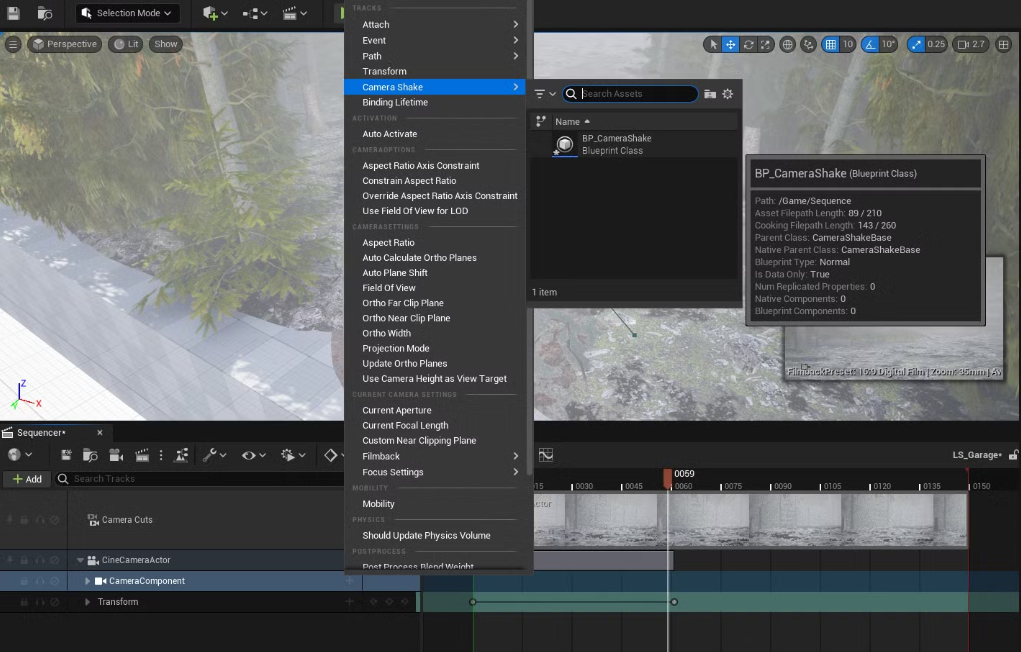
Task: Open the Event submenu
Action: [435, 40]
